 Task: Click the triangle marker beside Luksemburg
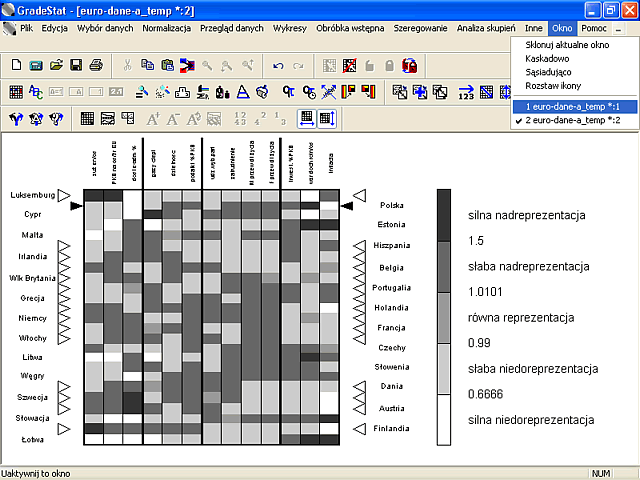[64, 196]
